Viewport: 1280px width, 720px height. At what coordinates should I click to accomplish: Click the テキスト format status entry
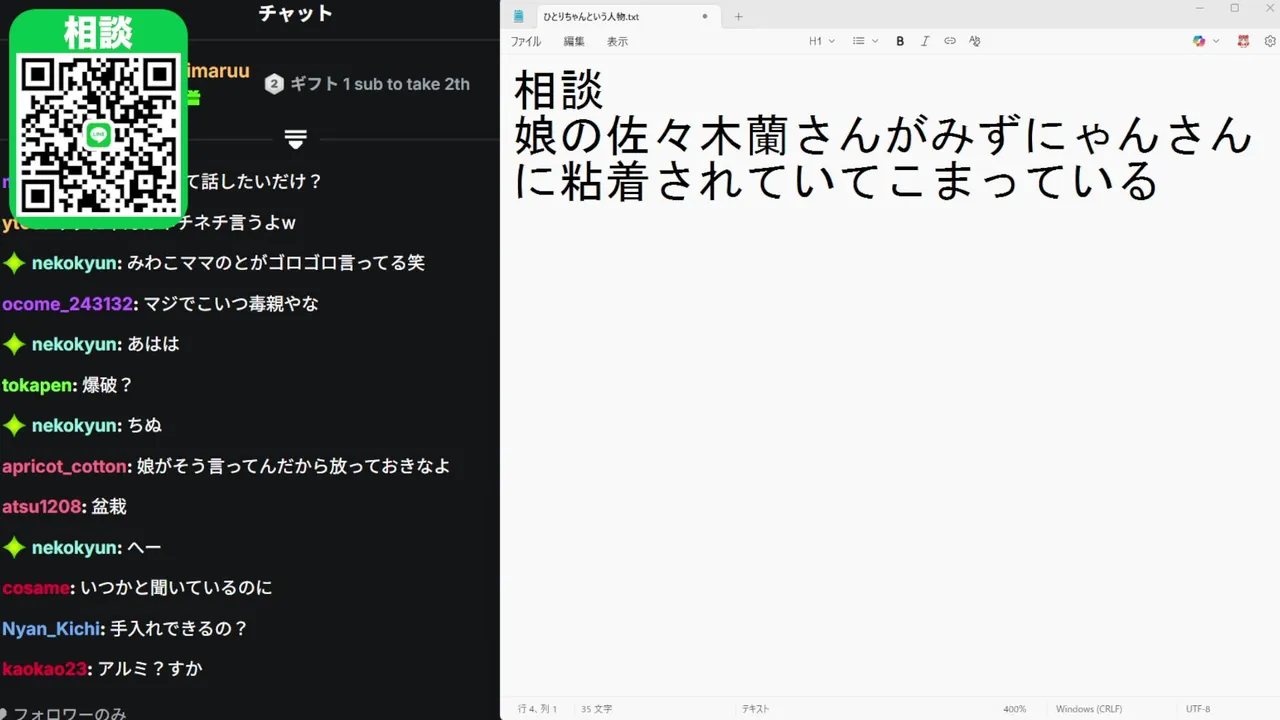click(755, 709)
